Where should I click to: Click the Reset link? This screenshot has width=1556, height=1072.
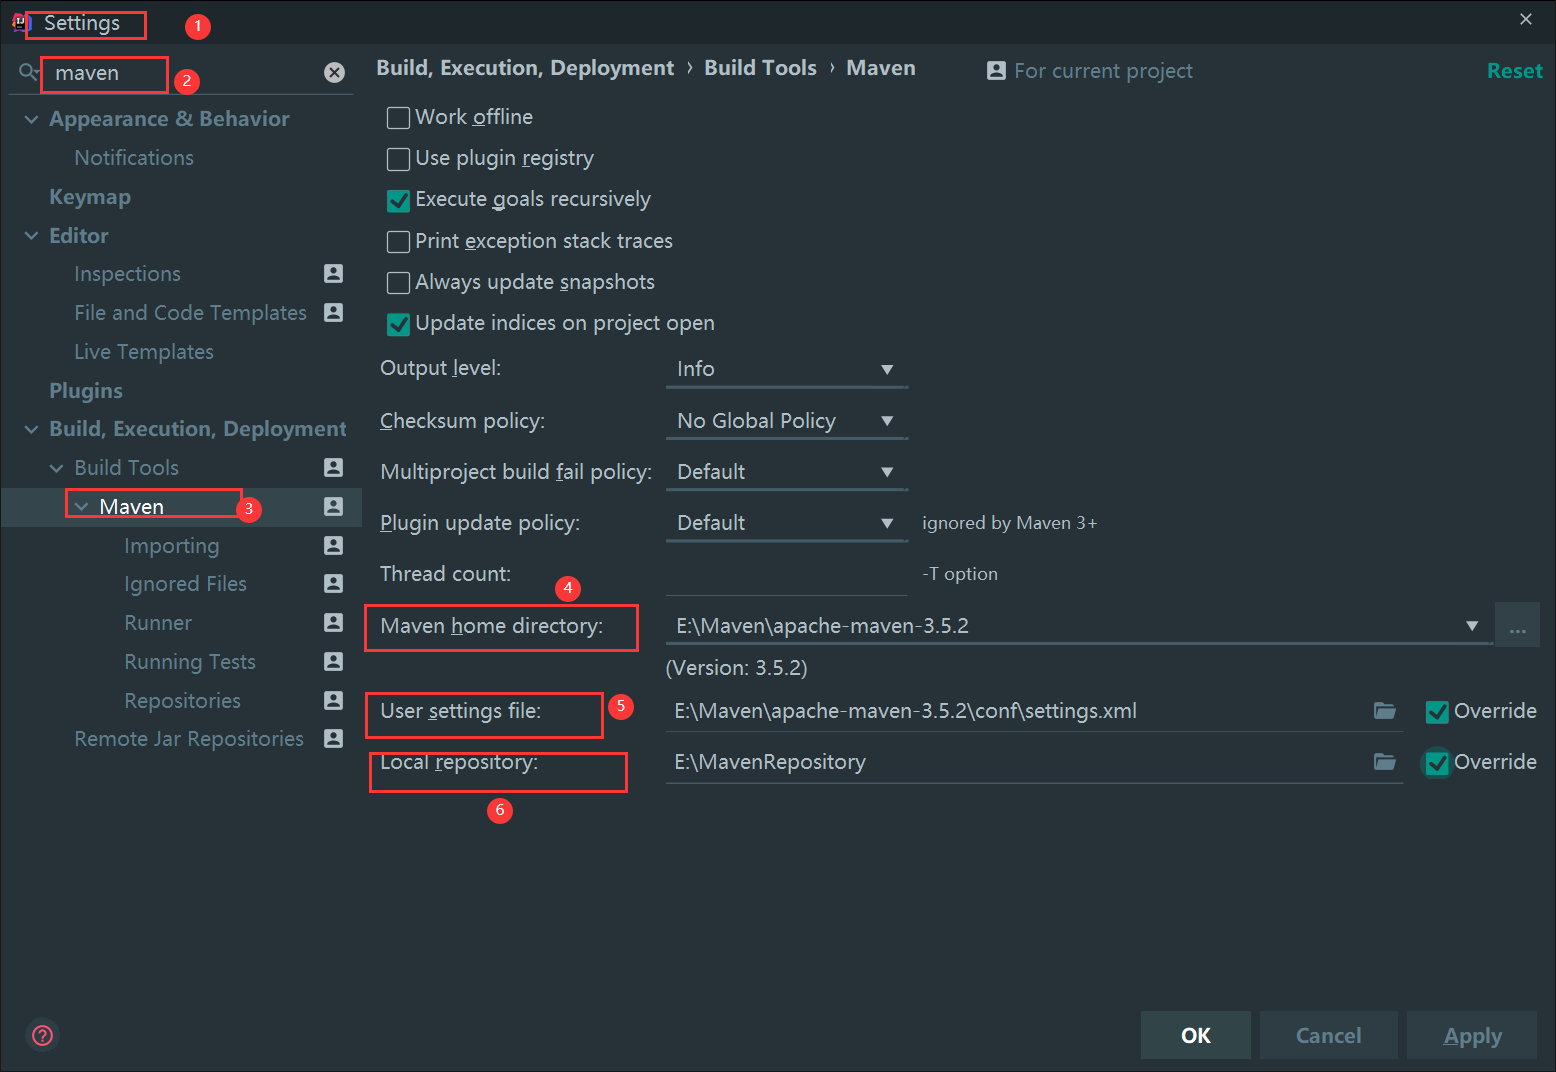(x=1514, y=71)
